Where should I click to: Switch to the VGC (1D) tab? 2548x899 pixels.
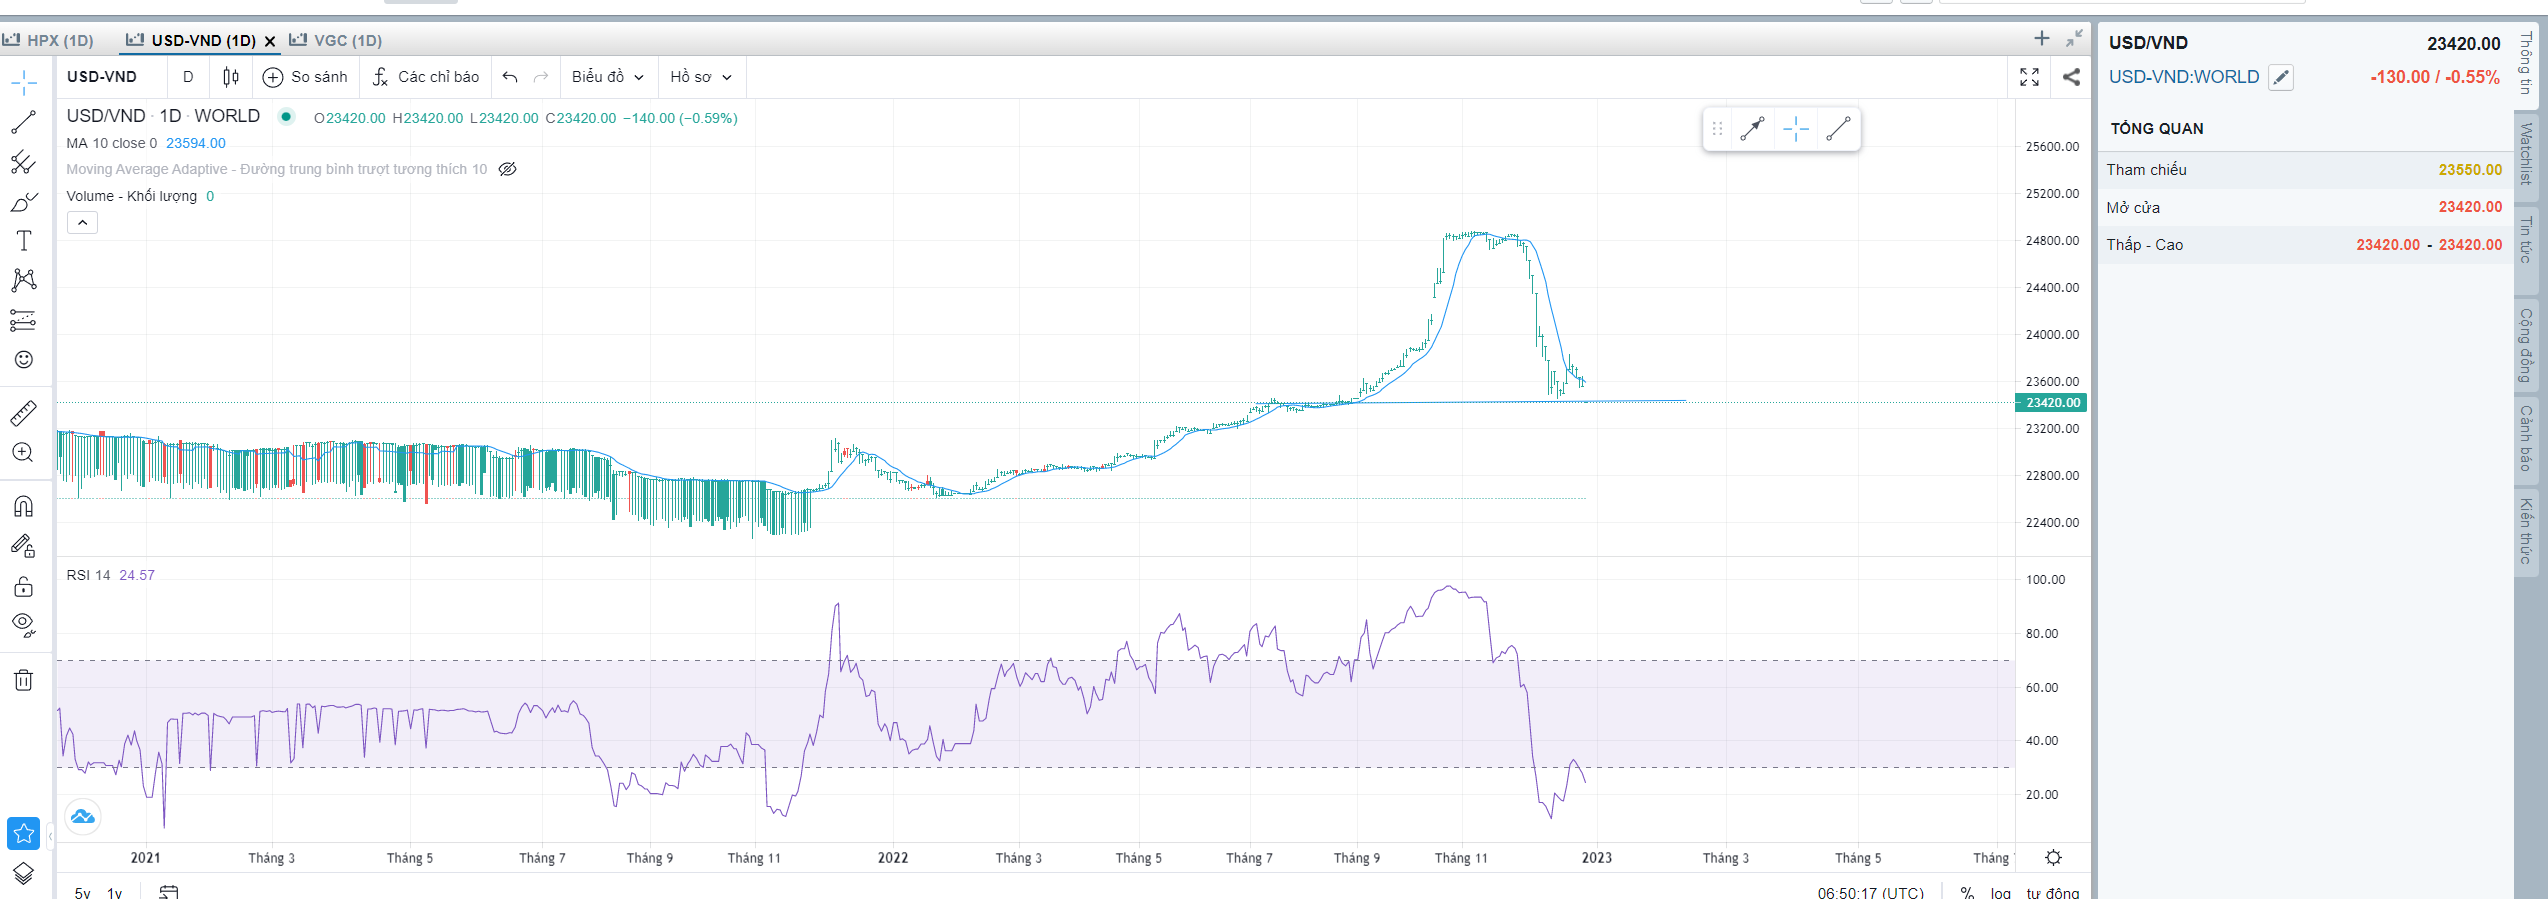(x=336, y=40)
